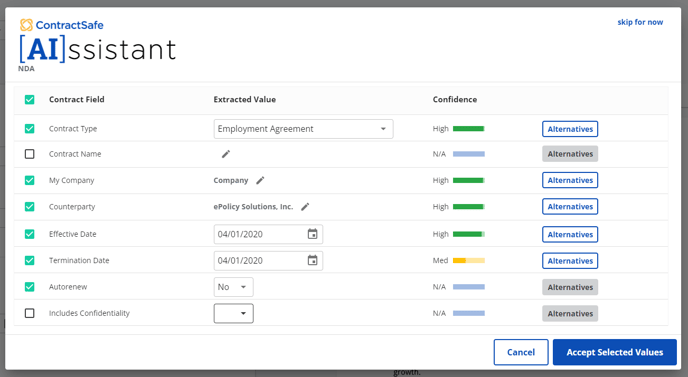This screenshot has width=688, height=377.
Task: Open the Contract Type dropdown
Action: pos(303,129)
